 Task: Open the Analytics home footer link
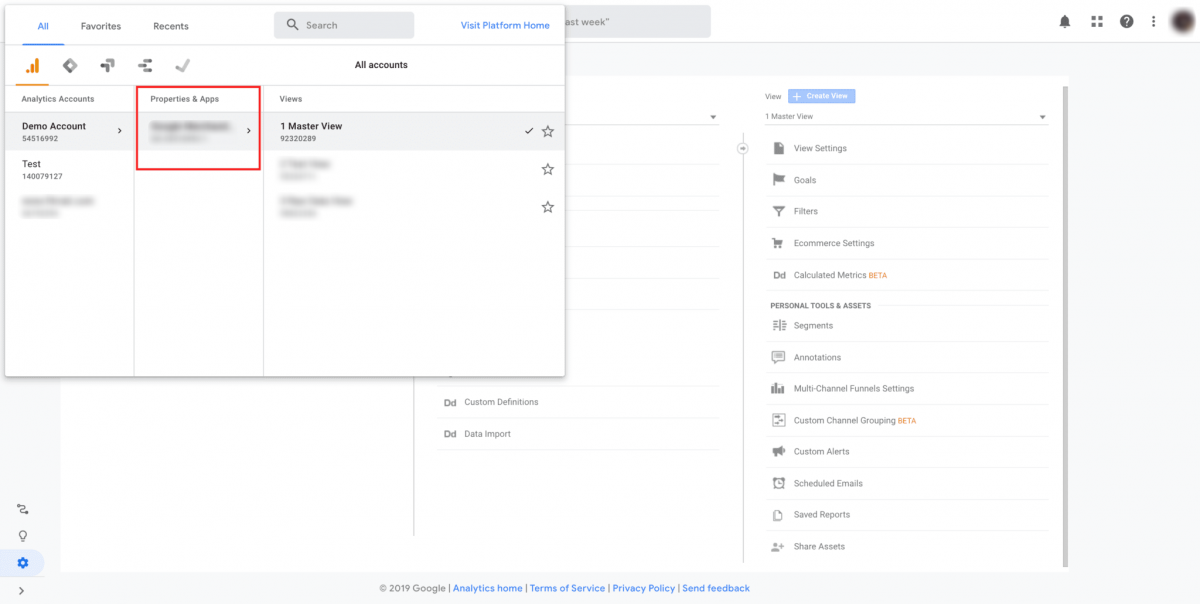pyautogui.click(x=488, y=588)
